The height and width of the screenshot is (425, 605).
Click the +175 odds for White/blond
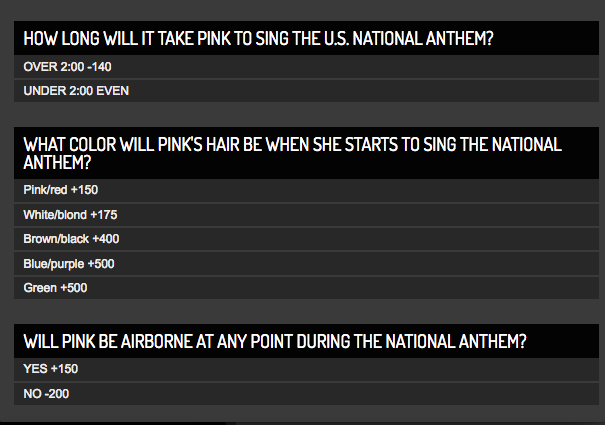click(x=104, y=215)
